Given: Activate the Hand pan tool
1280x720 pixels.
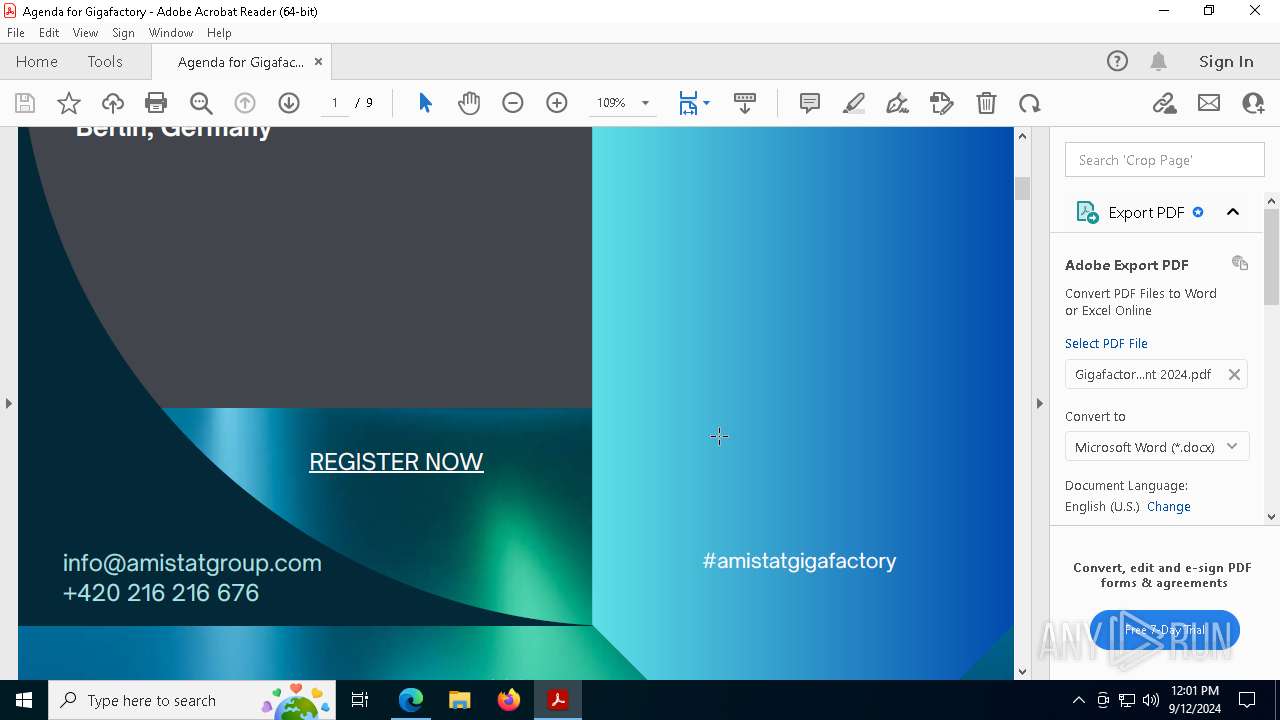Looking at the screenshot, I should 469,103.
